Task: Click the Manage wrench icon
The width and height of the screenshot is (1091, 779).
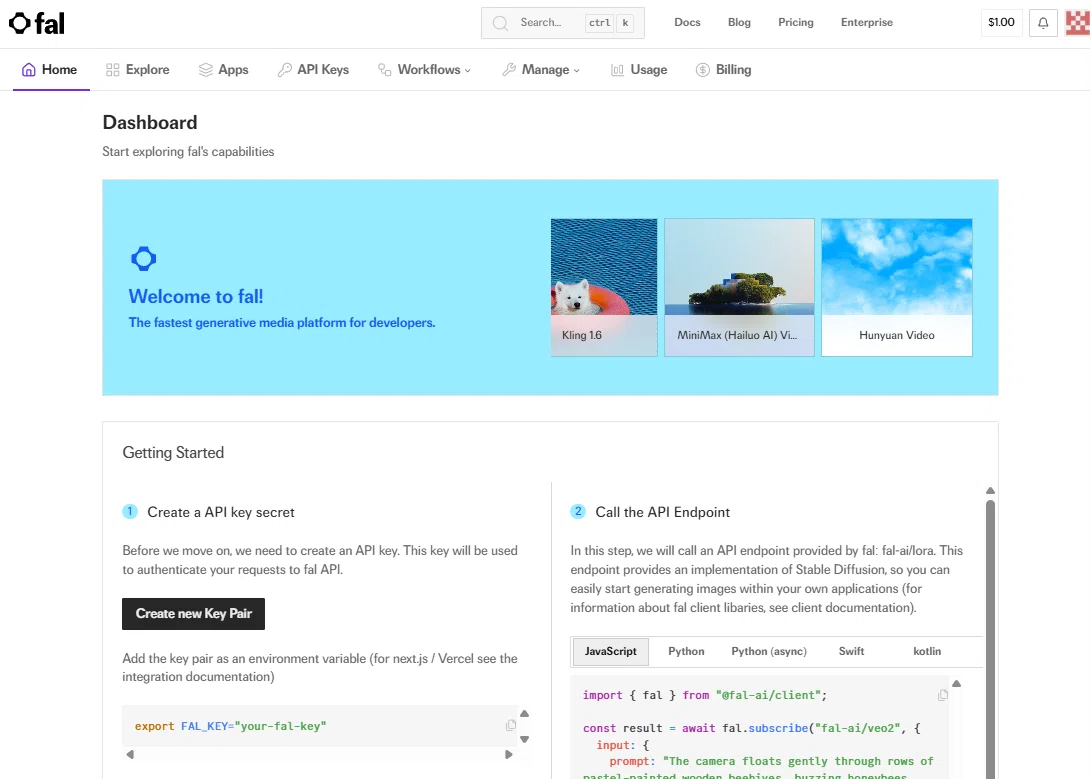Action: point(509,70)
